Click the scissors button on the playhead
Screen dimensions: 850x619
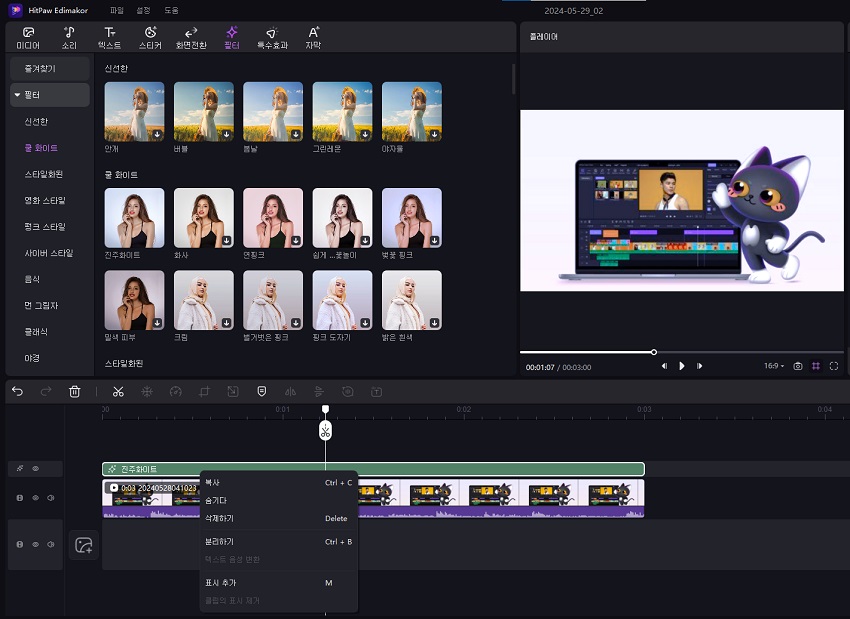pyautogui.click(x=325, y=431)
